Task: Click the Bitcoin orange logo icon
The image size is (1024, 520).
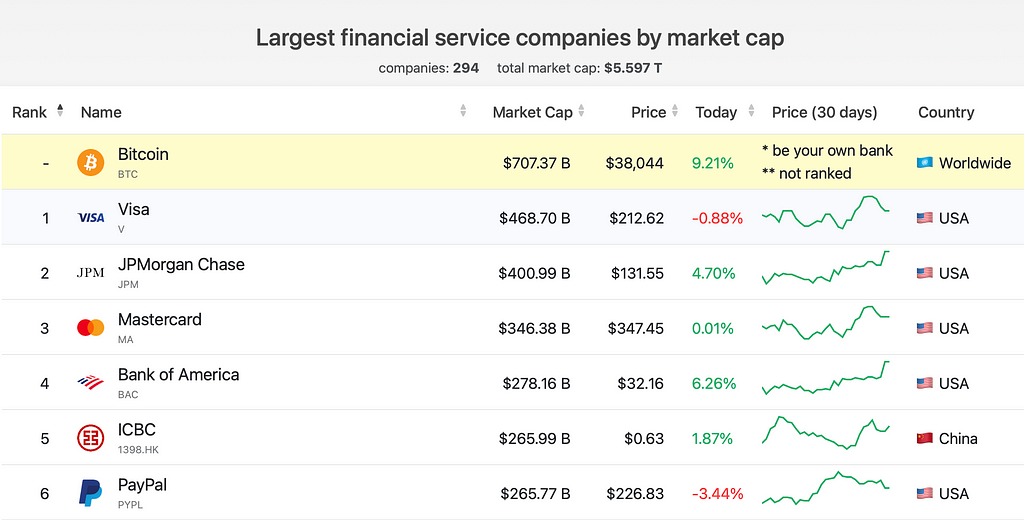Action: click(91, 163)
